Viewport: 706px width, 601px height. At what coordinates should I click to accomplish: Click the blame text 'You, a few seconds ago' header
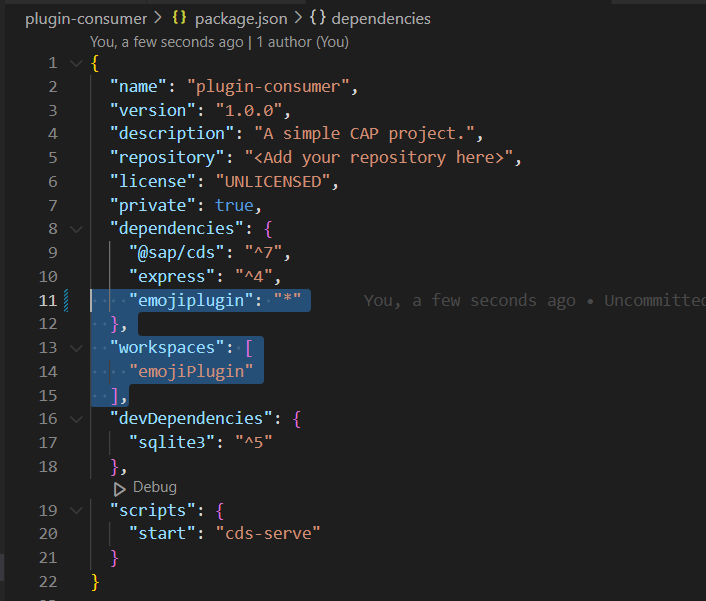tap(167, 42)
